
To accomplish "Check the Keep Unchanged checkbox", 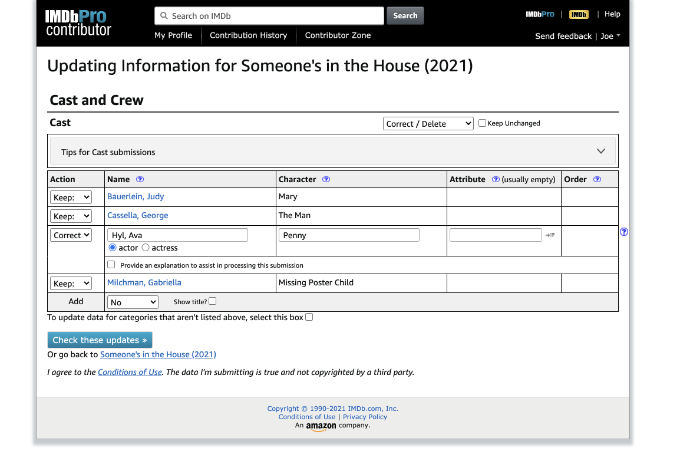I will (483, 123).
